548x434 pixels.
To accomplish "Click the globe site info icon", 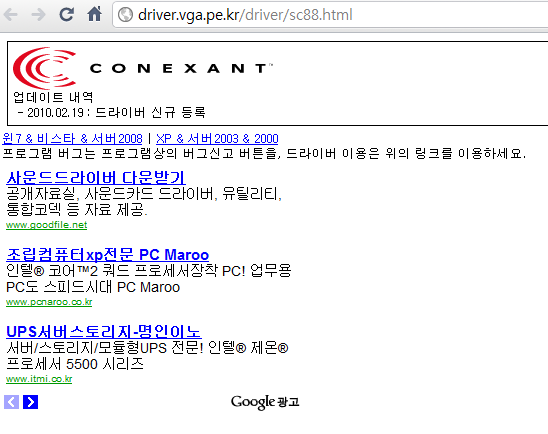I will [x=125, y=15].
